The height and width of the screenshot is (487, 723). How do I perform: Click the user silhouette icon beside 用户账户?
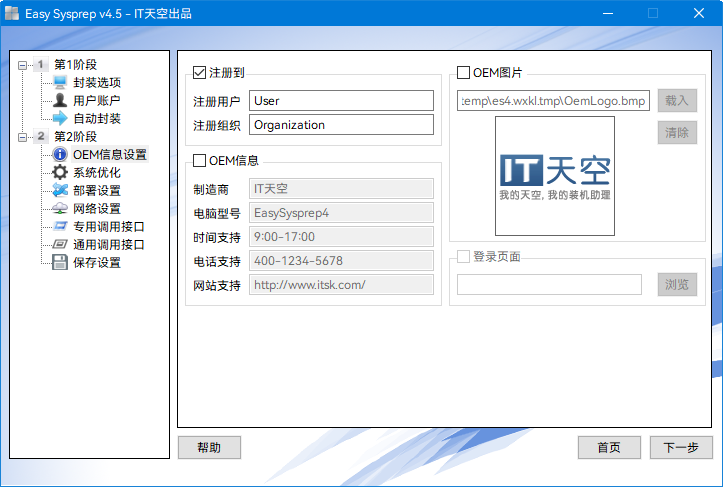(x=60, y=100)
